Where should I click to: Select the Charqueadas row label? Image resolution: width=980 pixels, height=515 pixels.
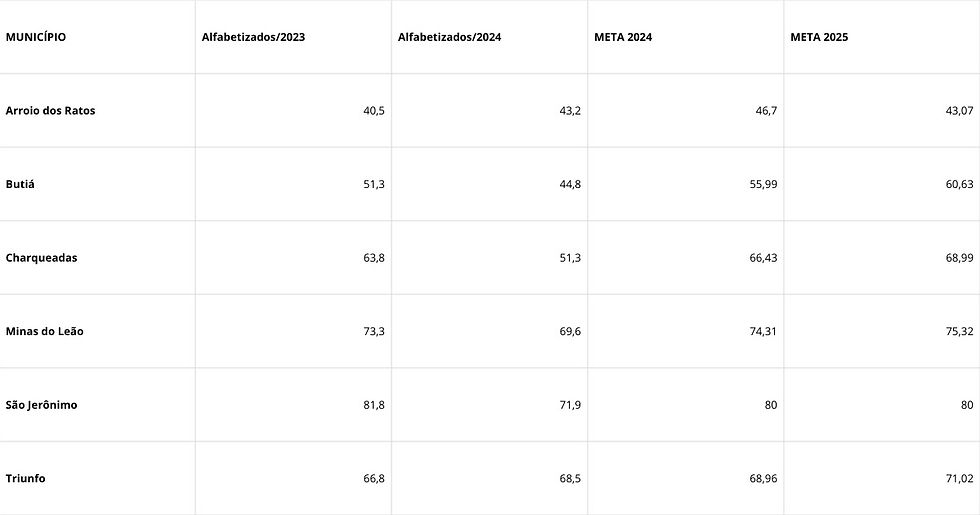(x=41, y=258)
